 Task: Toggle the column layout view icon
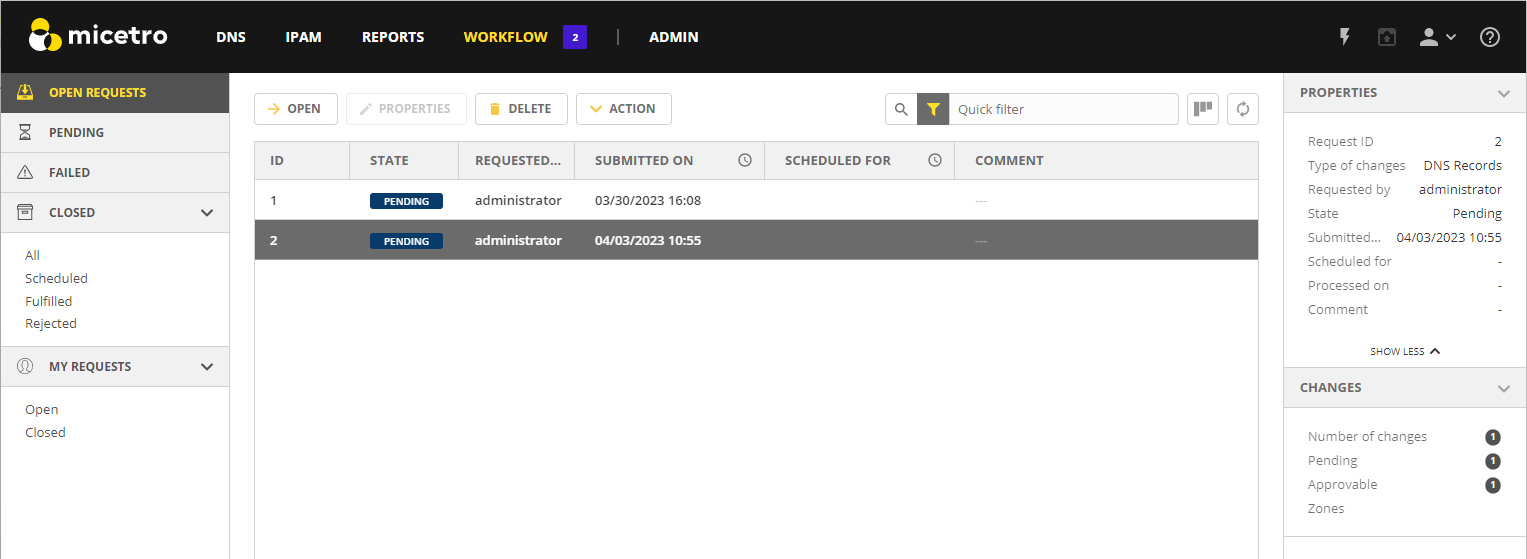point(1203,109)
